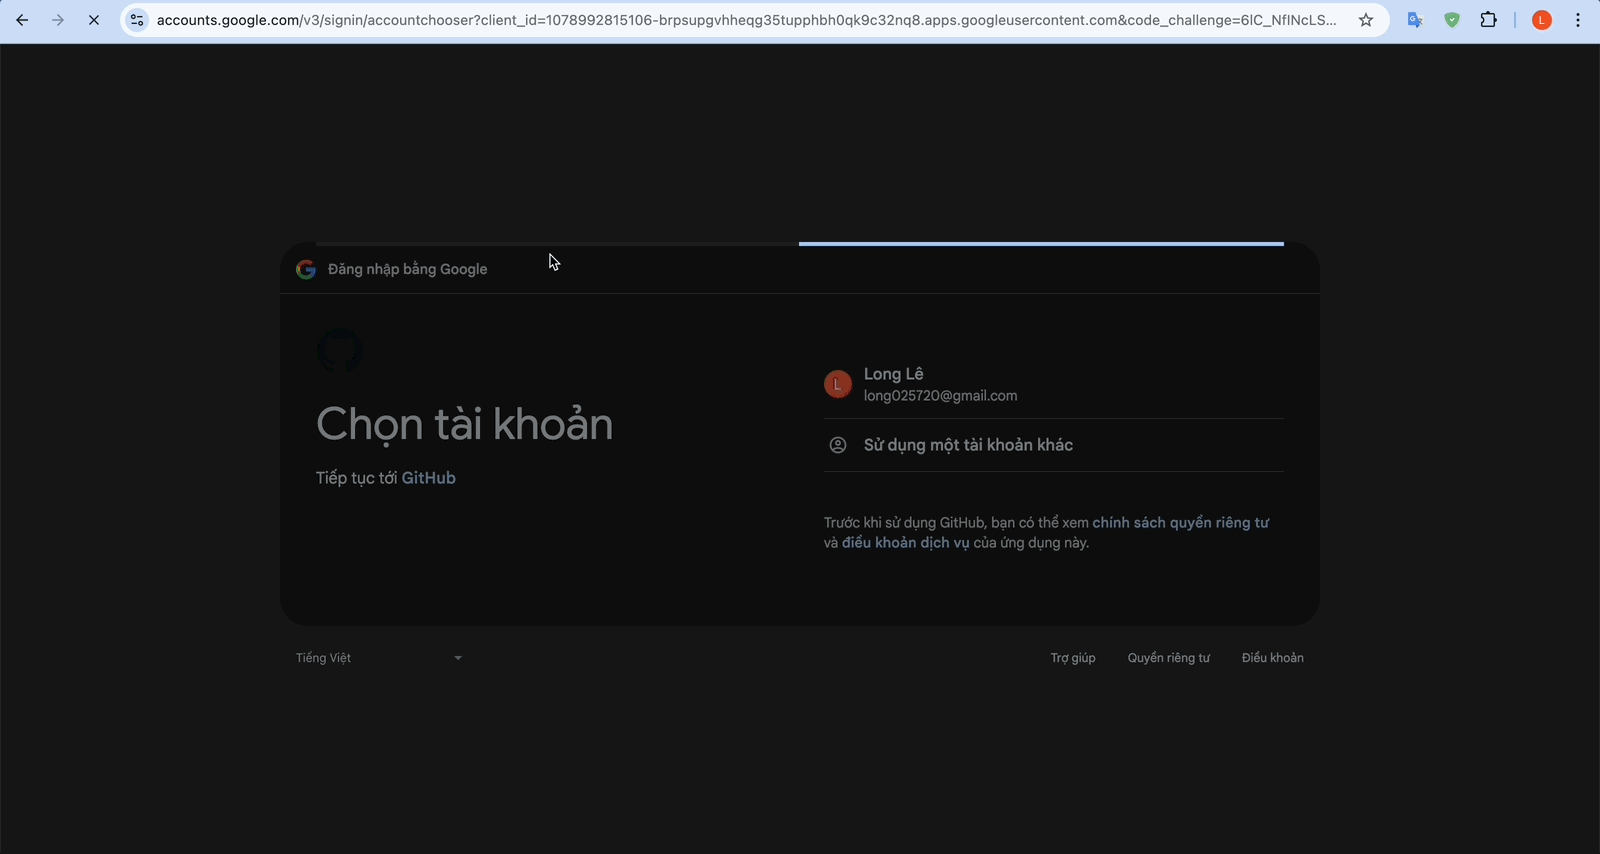Open 'điều khoản dịch vụ' link
1600x854 pixels.
tap(906, 543)
